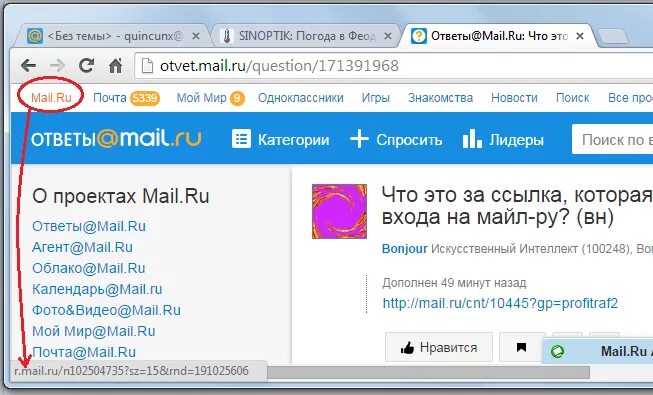Image resolution: width=653 pixels, height=395 pixels.
Task: Open Календарь@Mail.ru sidebar link
Action: [x=97, y=289]
